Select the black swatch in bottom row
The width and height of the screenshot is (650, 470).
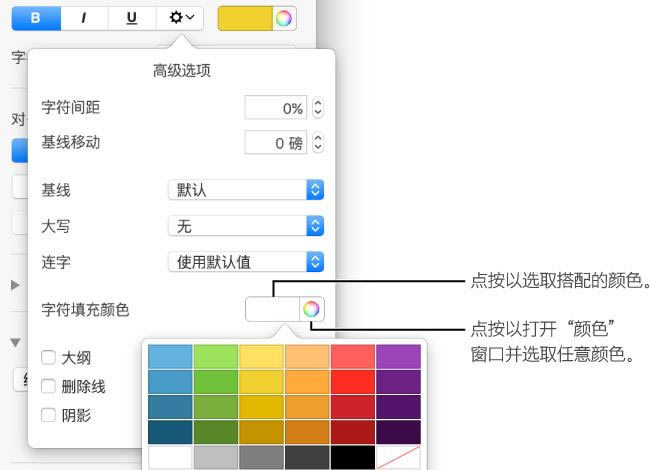click(x=354, y=458)
